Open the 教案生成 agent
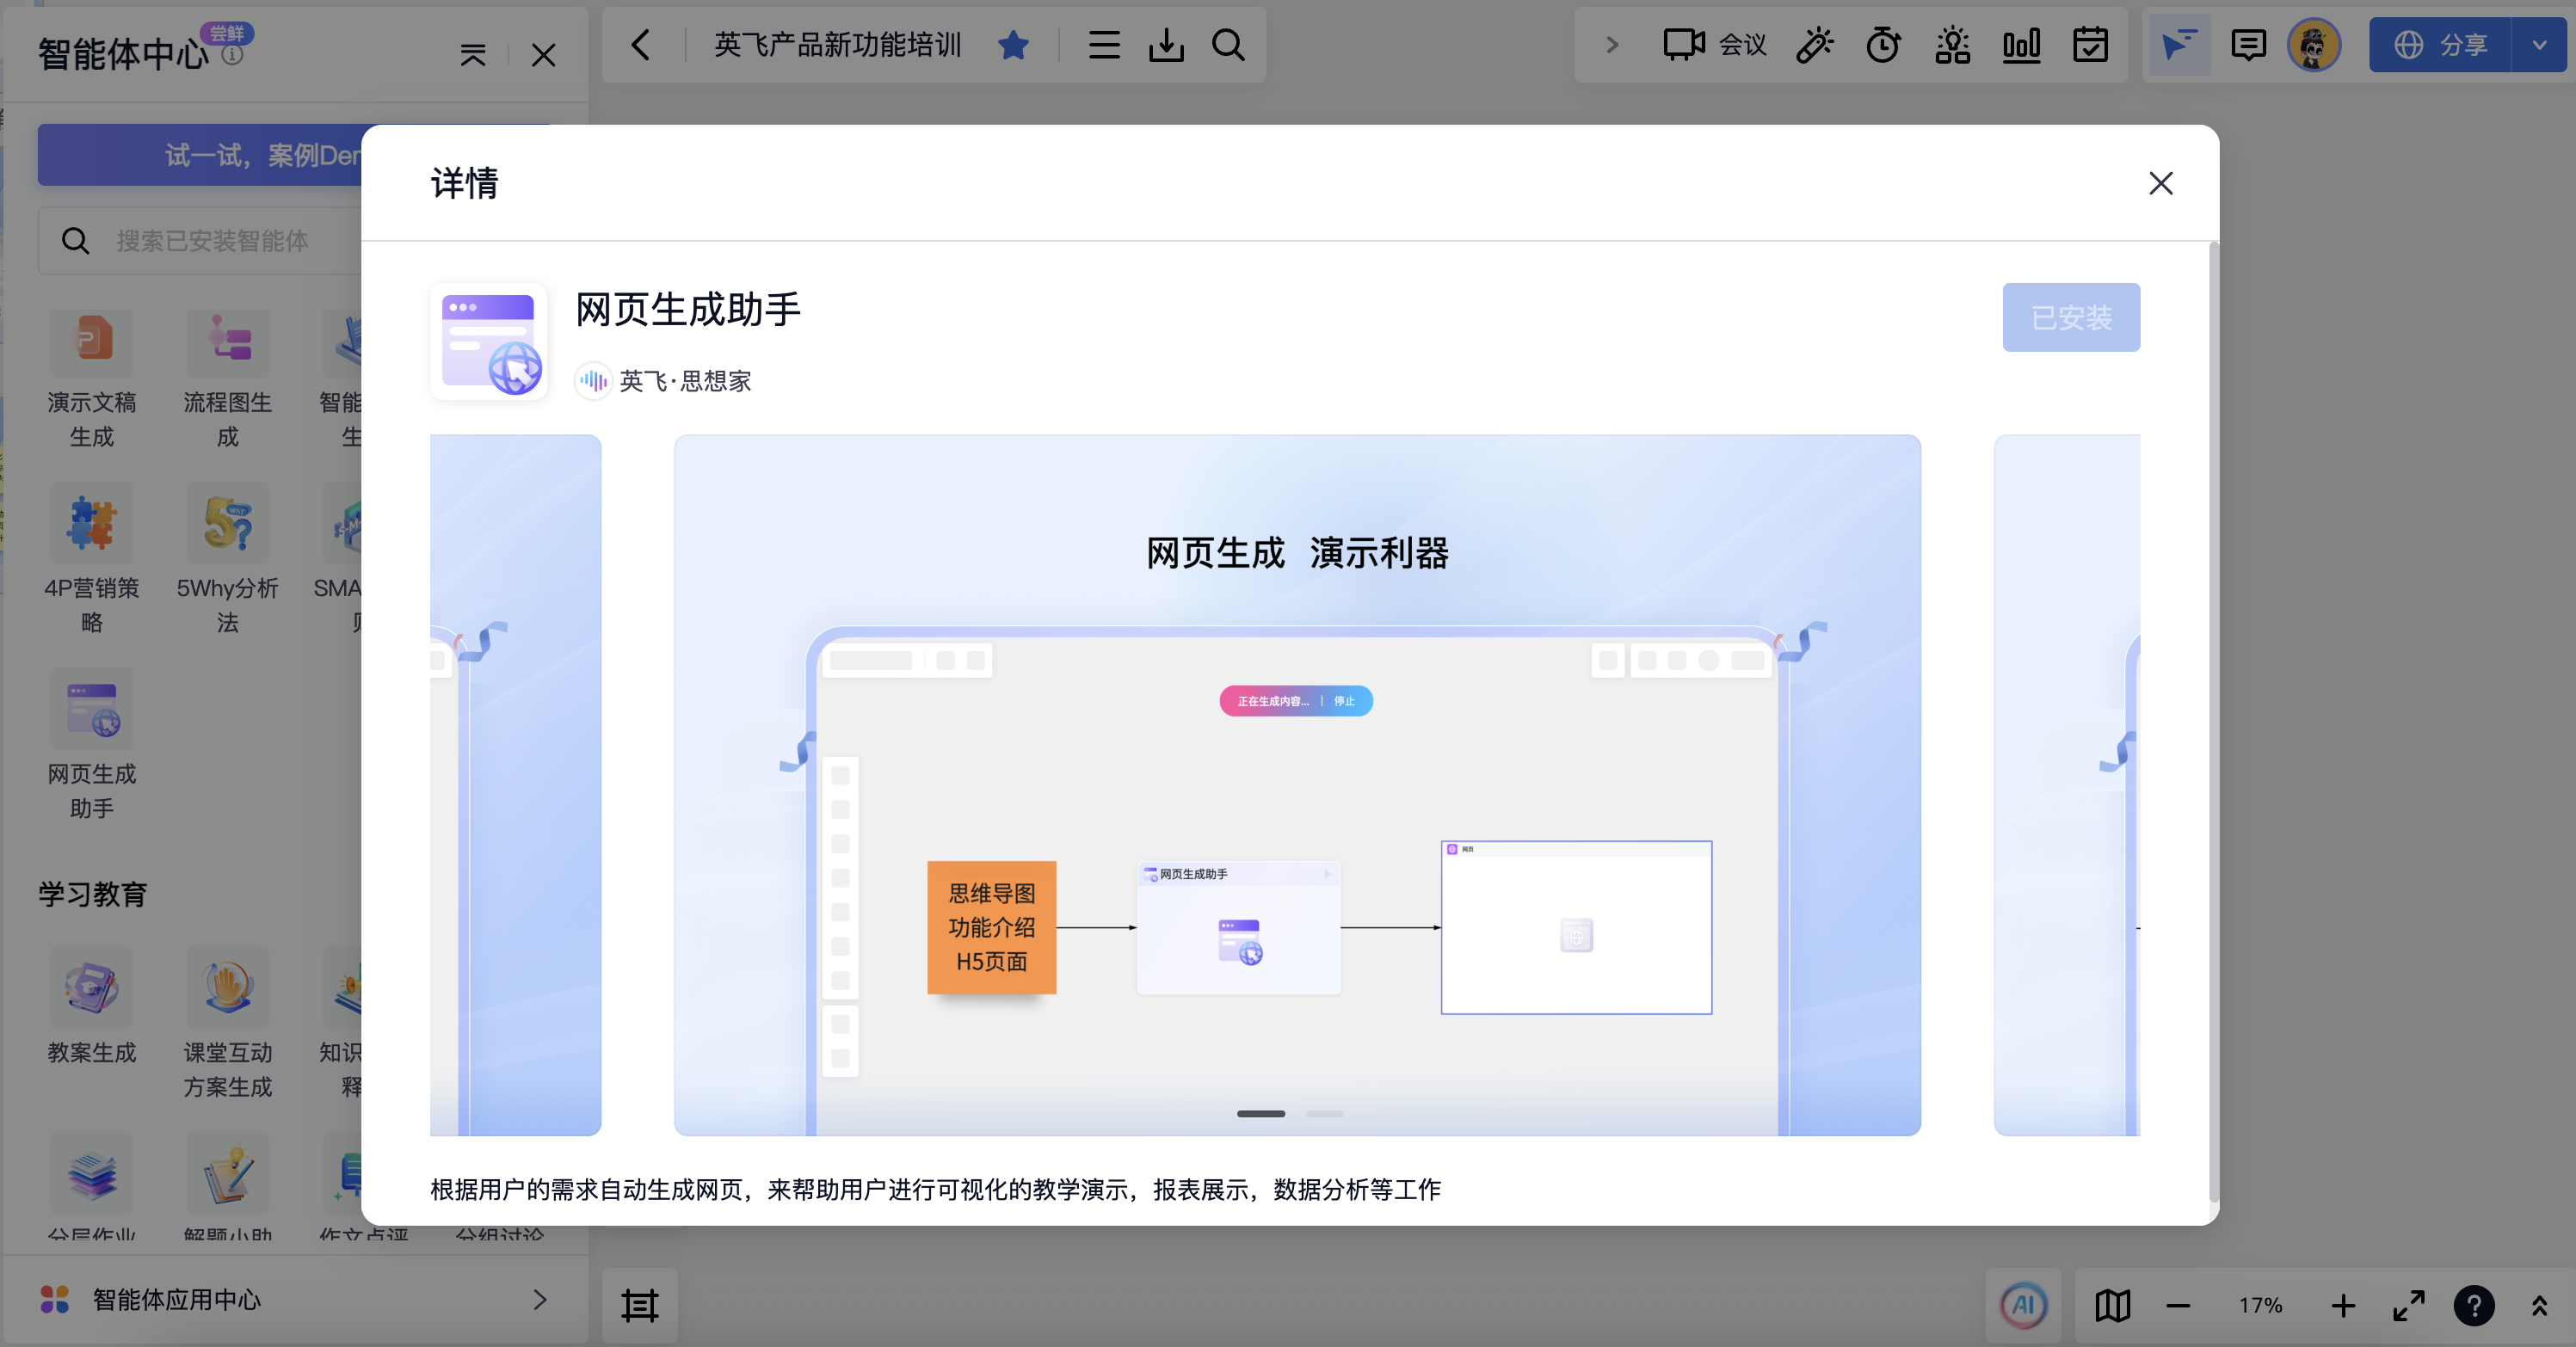The height and width of the screenshot is (1347, 2576). (92, 1007)
